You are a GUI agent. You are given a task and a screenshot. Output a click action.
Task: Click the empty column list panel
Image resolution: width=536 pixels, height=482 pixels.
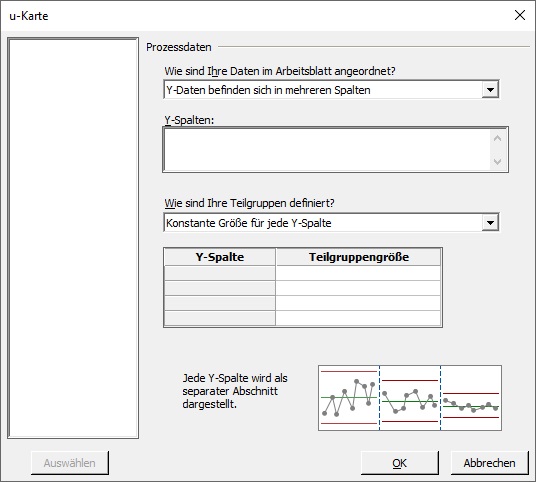point(73,238)
